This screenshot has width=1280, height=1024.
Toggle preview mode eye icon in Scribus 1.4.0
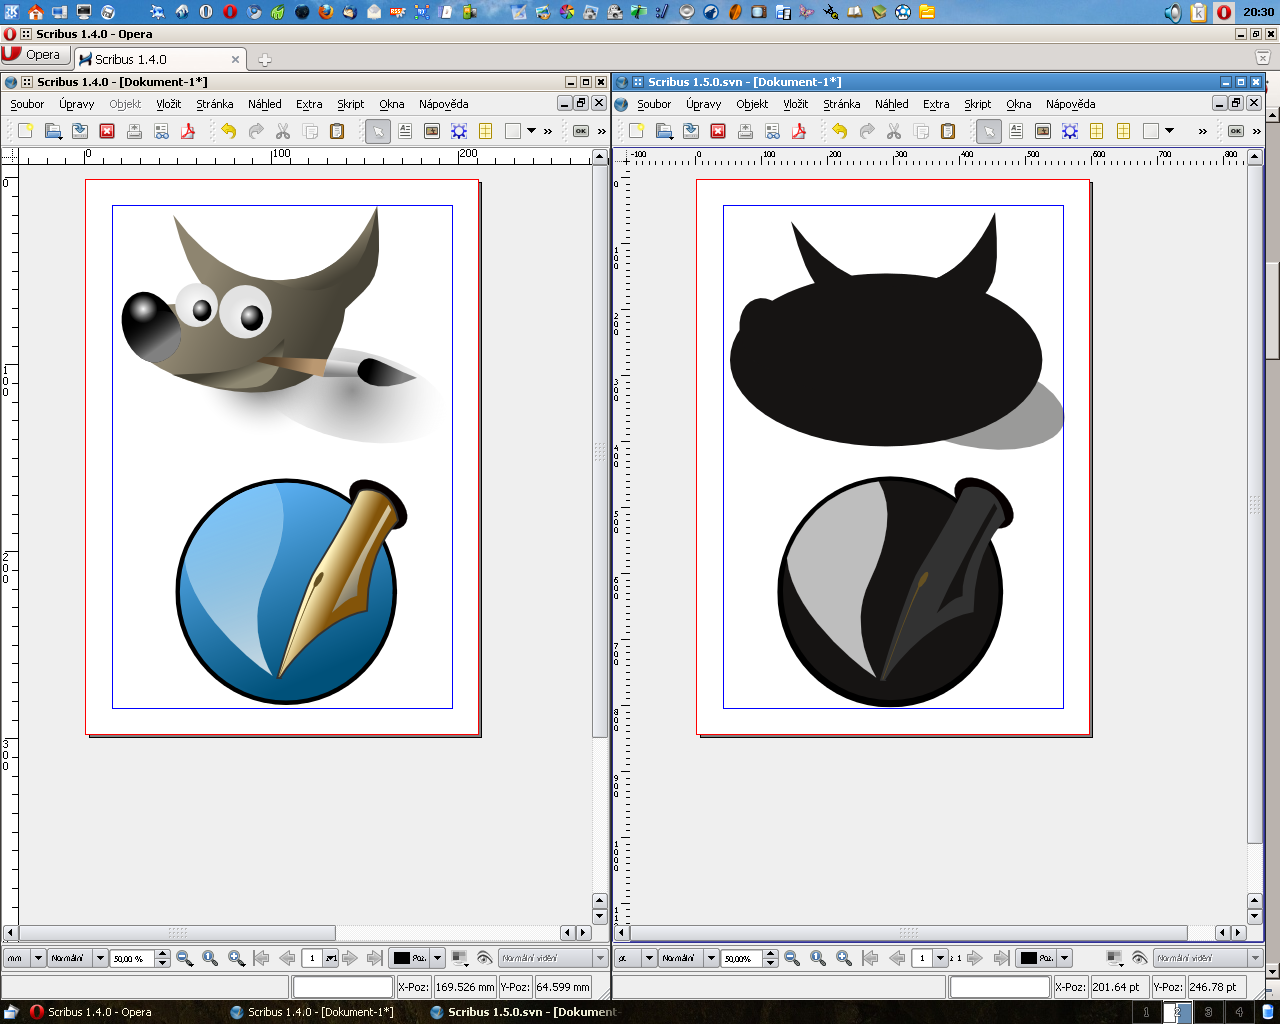pos(485,958)
